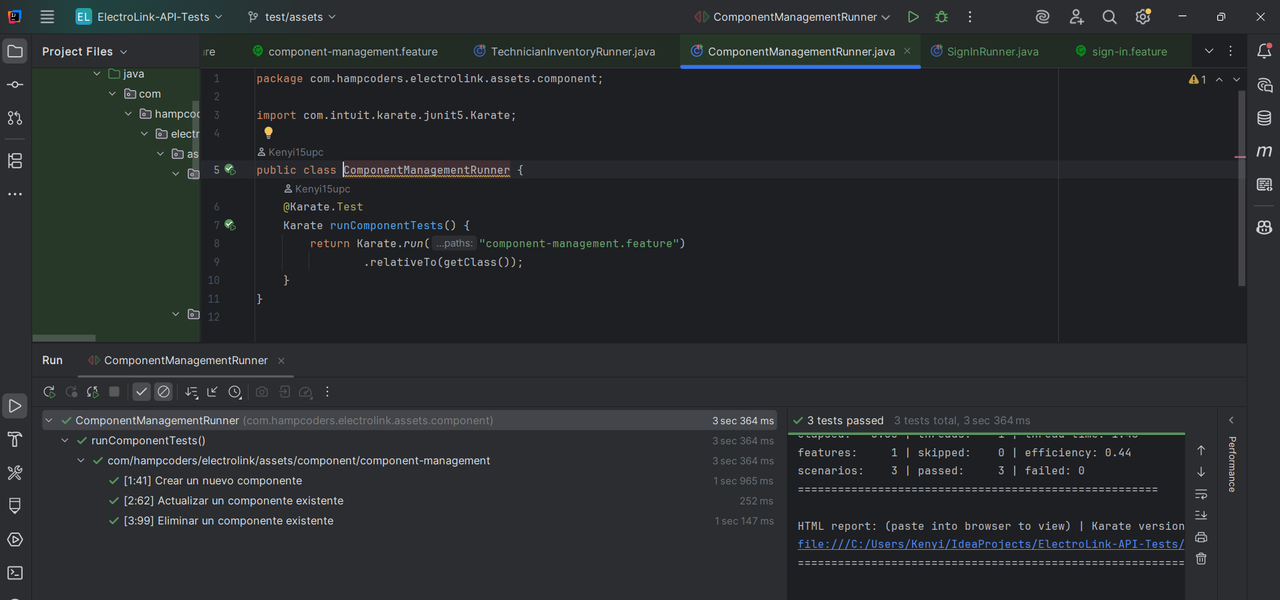Image resolution: width=1280 pixels, height=600 pixels.
Task: Open the Structure tool window
Action: pyautogui.click(x=15, y=161)
